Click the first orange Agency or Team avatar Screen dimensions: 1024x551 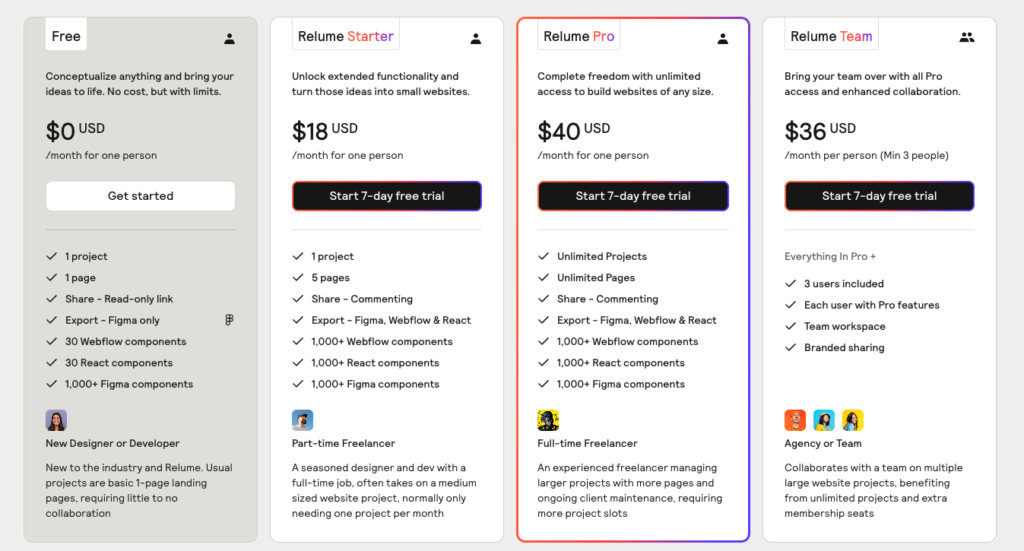click(x=795, y=420)
